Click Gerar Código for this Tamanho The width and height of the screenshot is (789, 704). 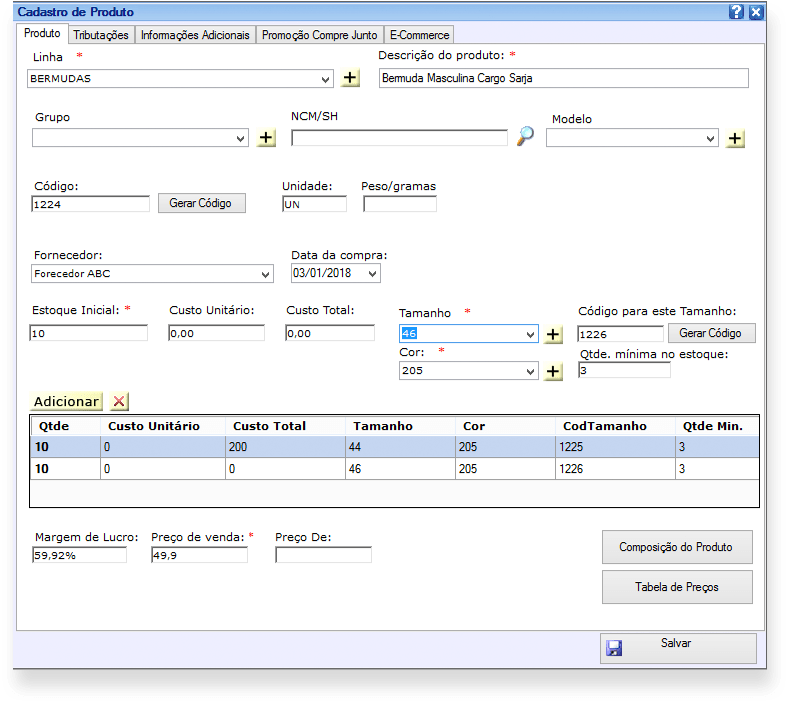pos(712,333)
